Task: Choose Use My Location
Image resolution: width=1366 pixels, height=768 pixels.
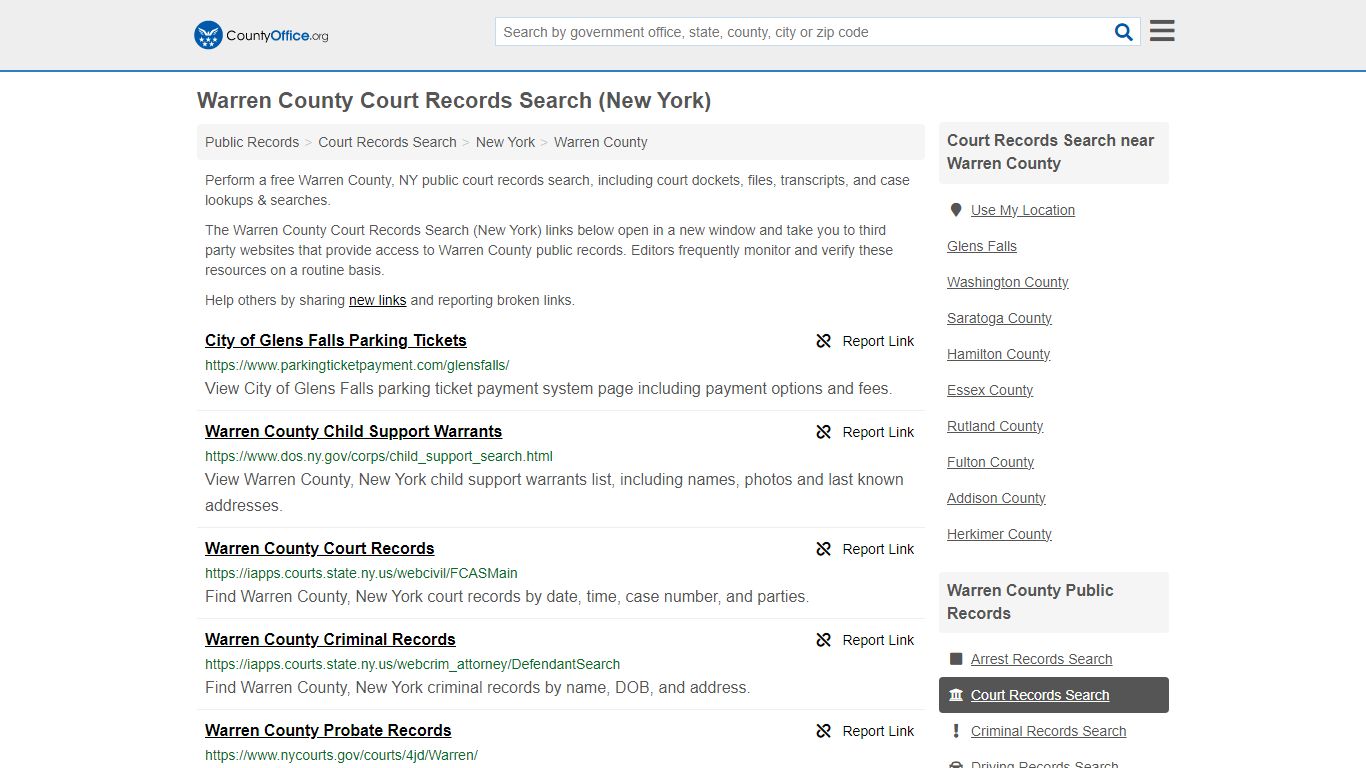Action: pyautogui.click(x=1022, y=210)
